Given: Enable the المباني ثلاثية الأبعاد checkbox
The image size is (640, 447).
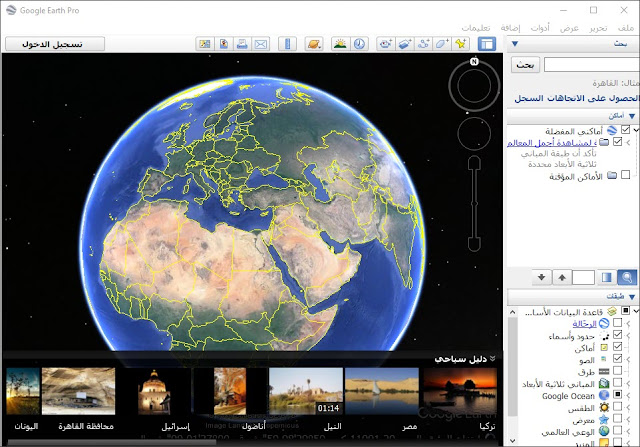Looking at the screenshot, I should tap(617, 382).
